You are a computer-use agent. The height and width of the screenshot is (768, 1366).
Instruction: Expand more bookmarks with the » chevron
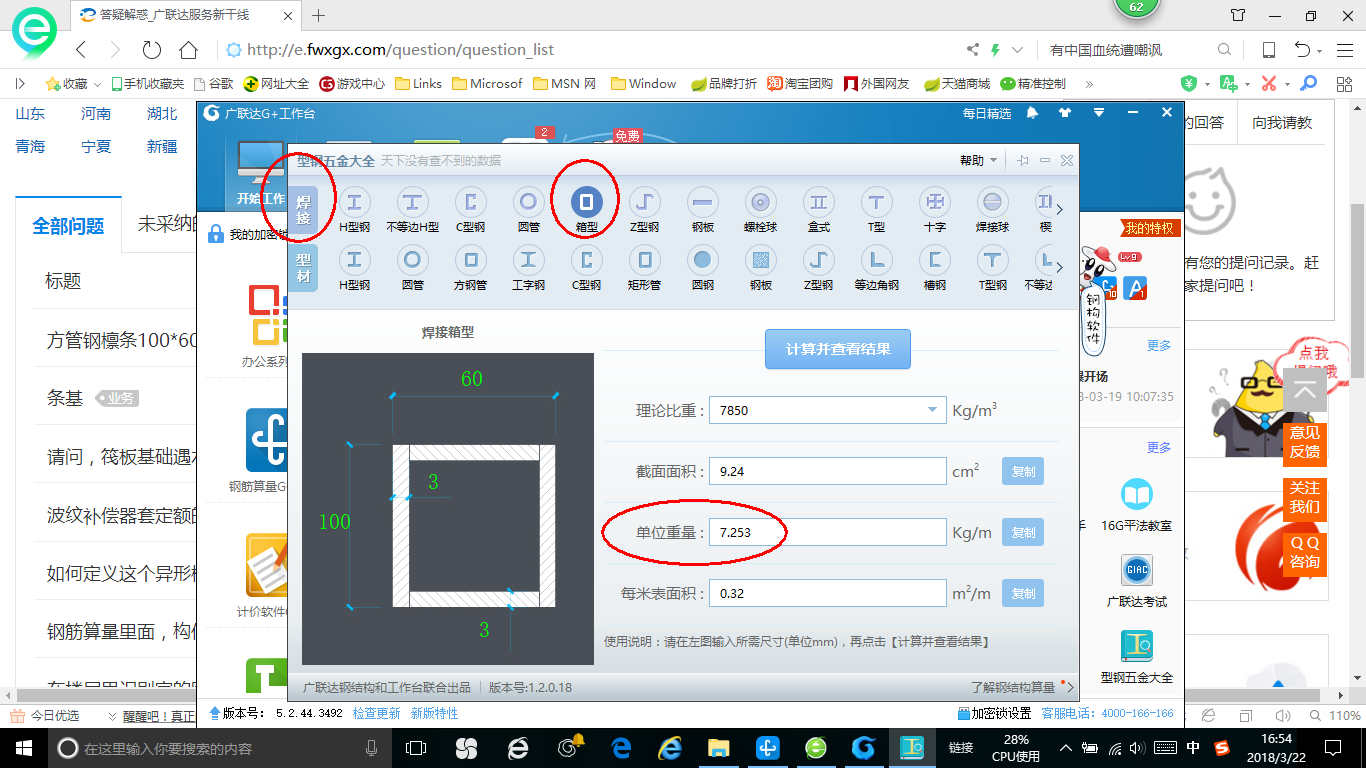tap(1089, 84)
